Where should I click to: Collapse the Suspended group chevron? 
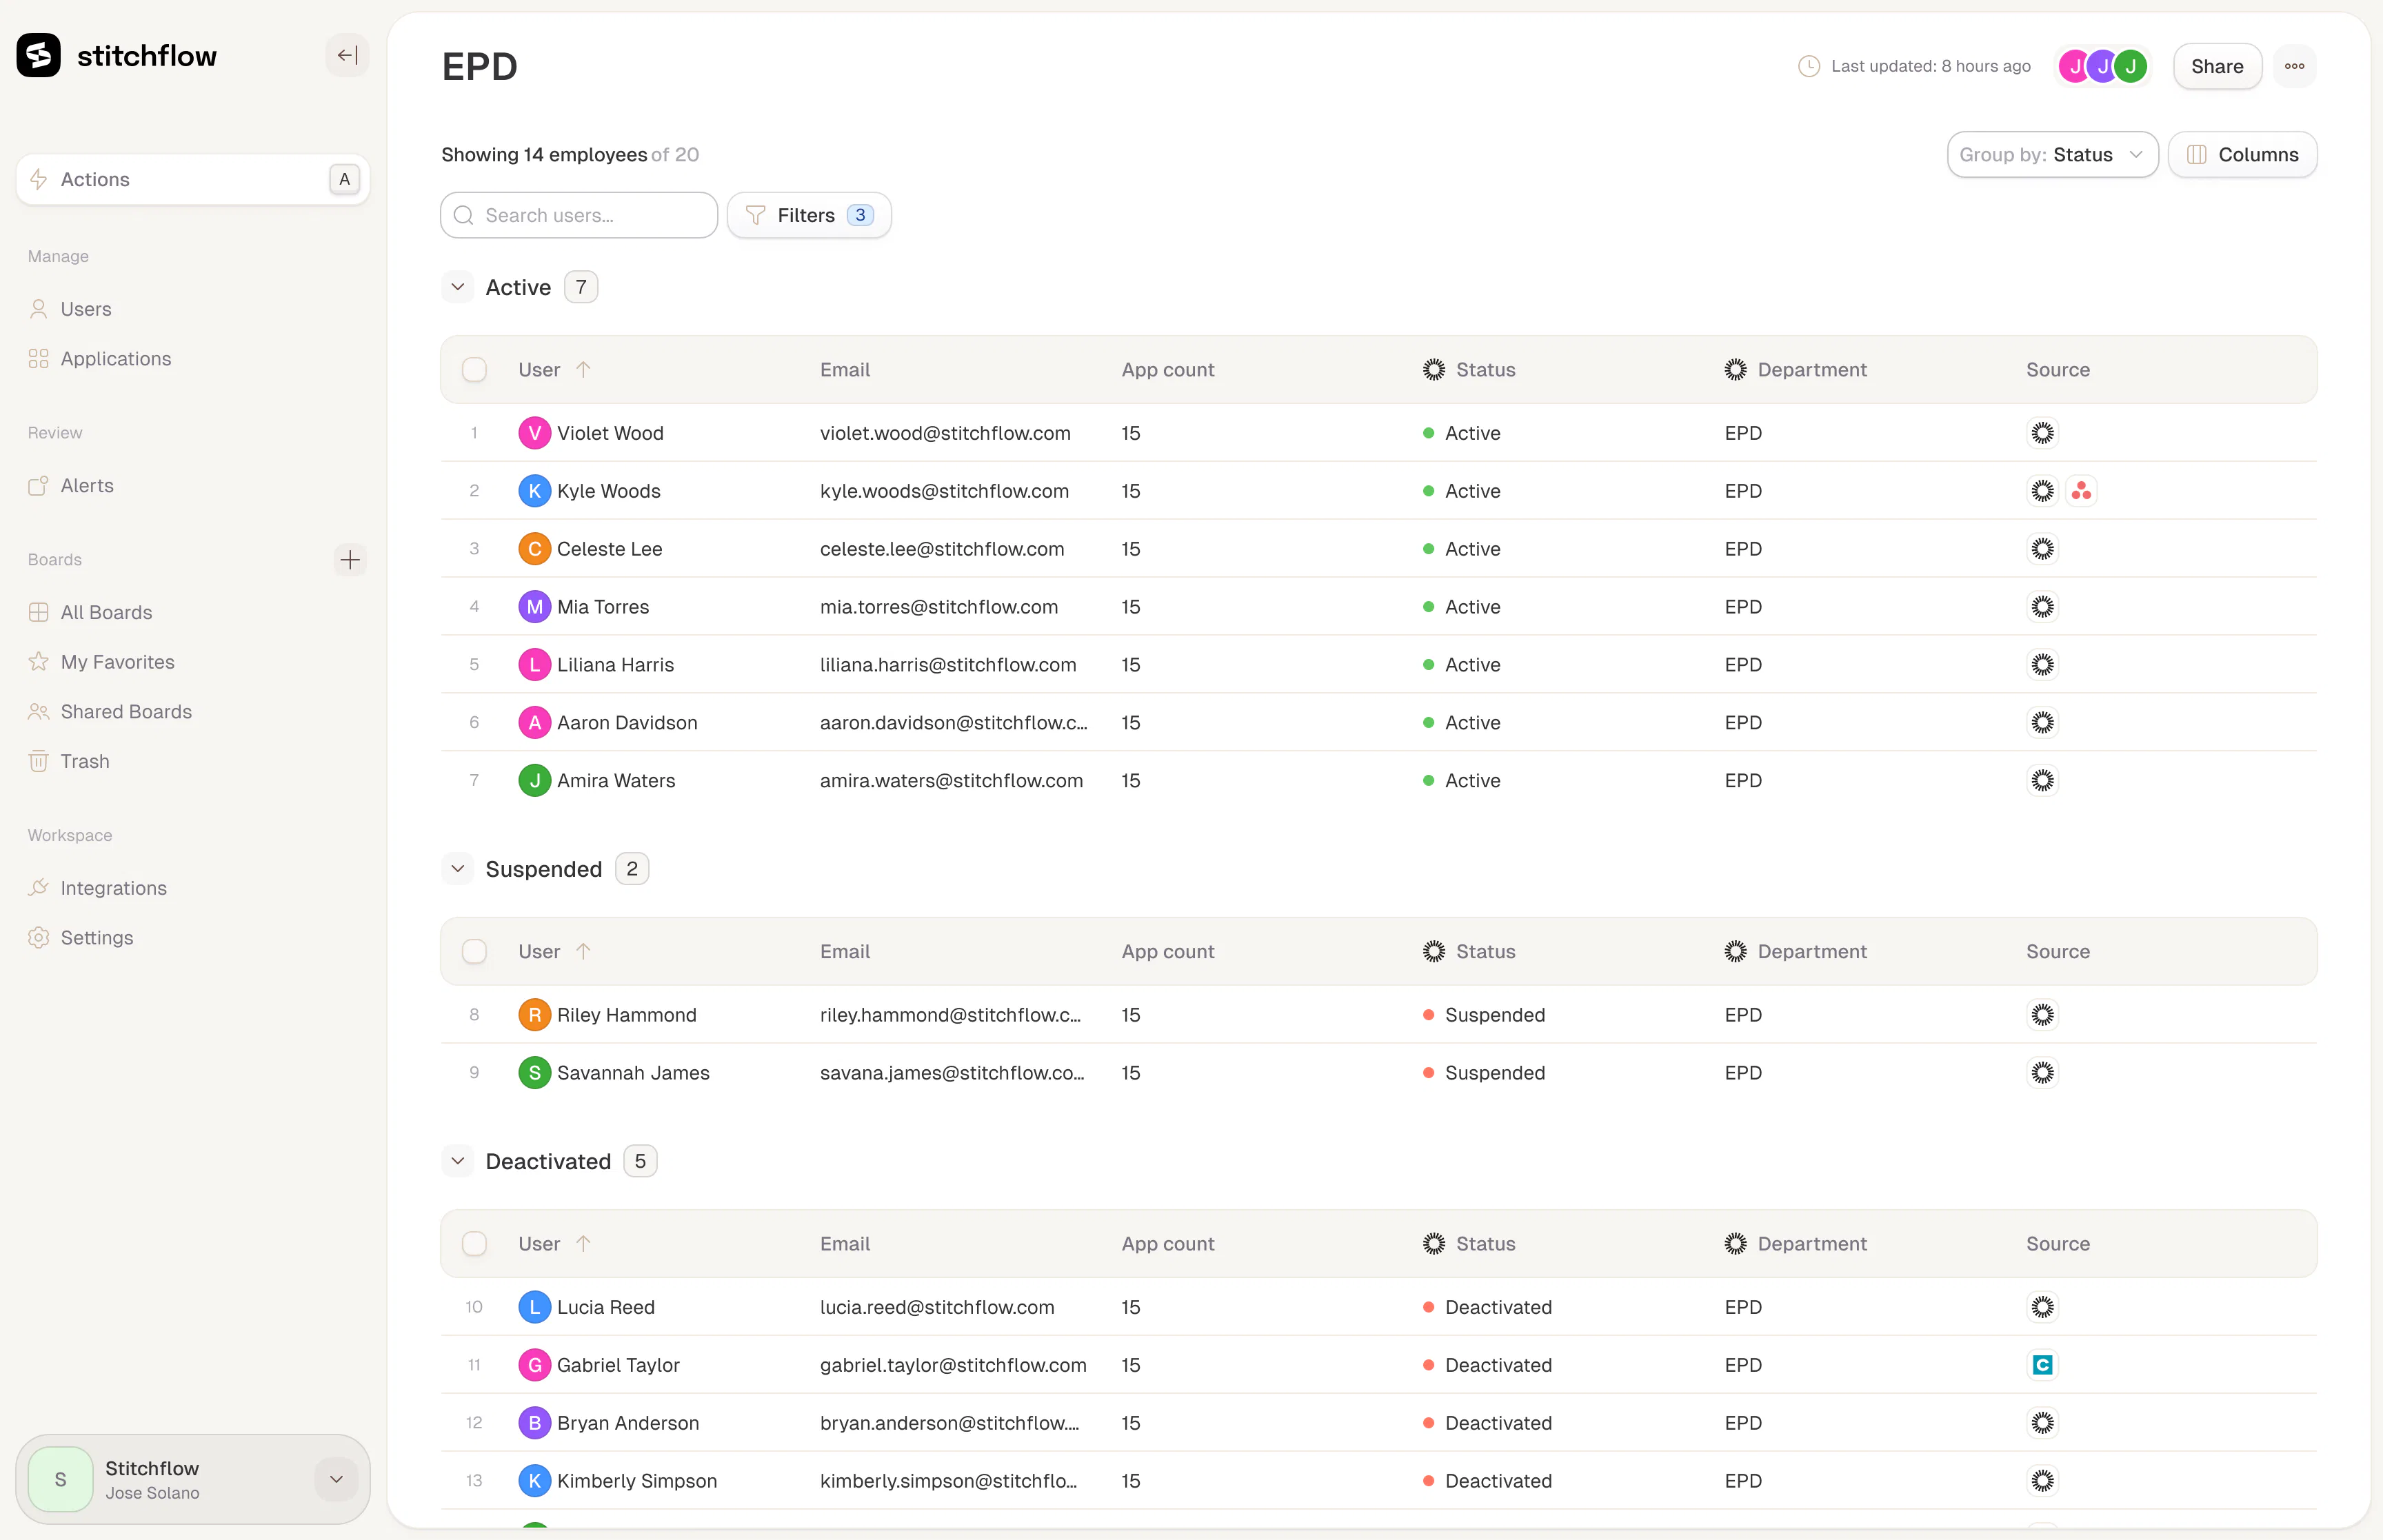click(457, 869)
